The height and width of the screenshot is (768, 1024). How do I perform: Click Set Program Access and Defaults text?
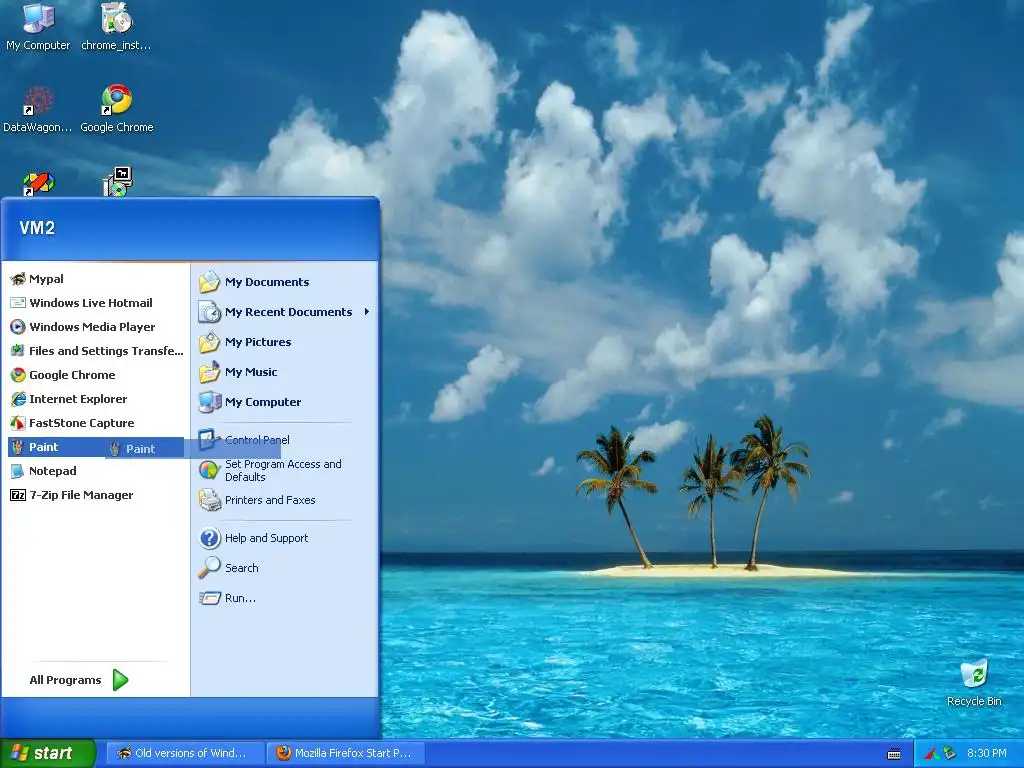[283, 470]
